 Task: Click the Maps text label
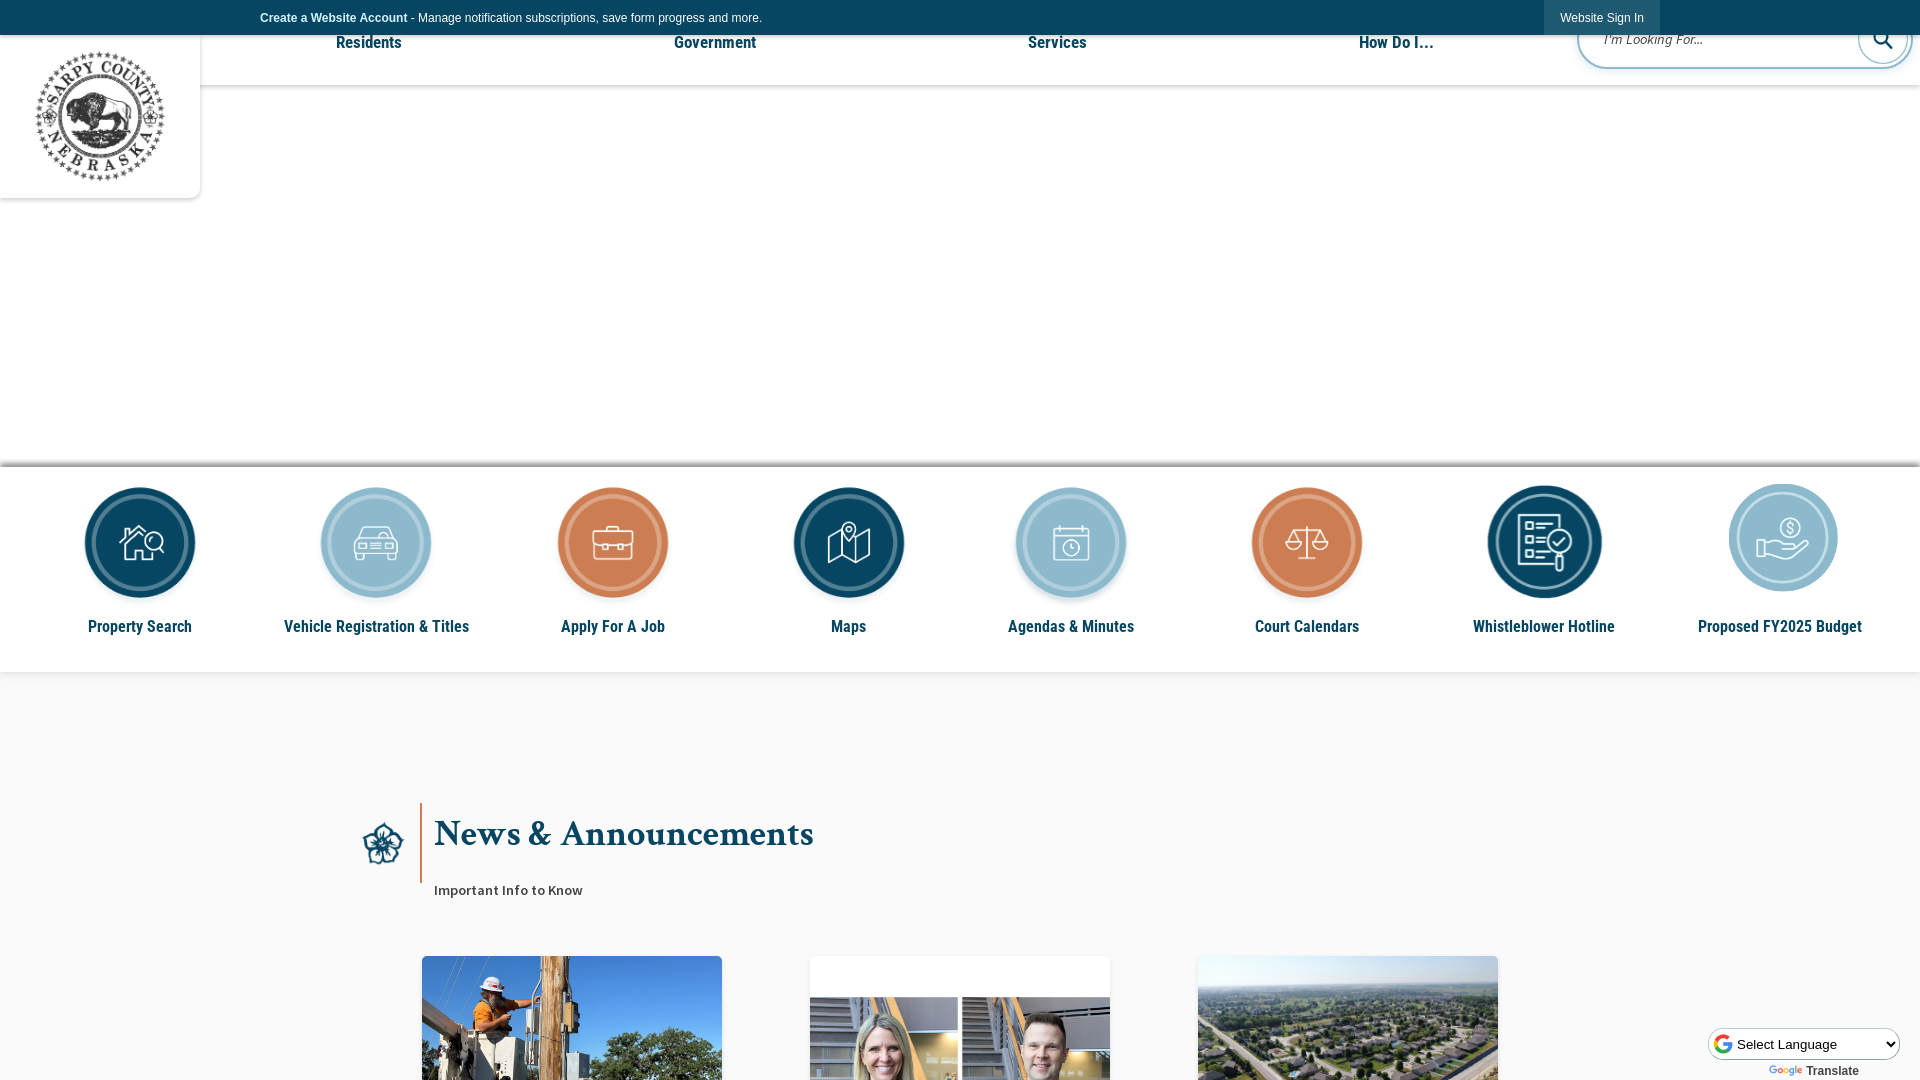[x=849, y=627]
